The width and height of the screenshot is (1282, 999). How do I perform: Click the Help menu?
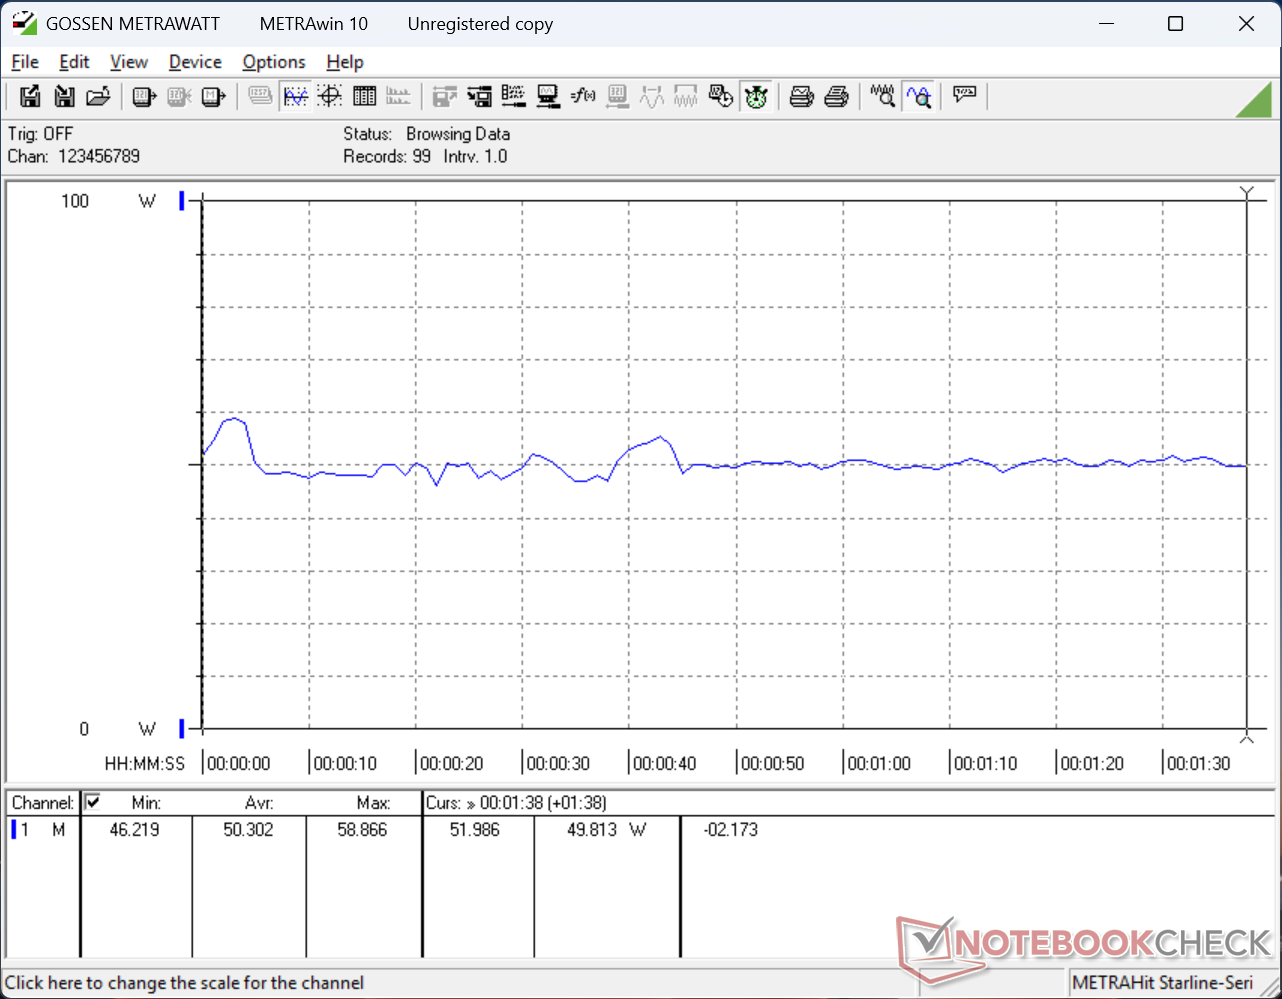pos(345,62)
